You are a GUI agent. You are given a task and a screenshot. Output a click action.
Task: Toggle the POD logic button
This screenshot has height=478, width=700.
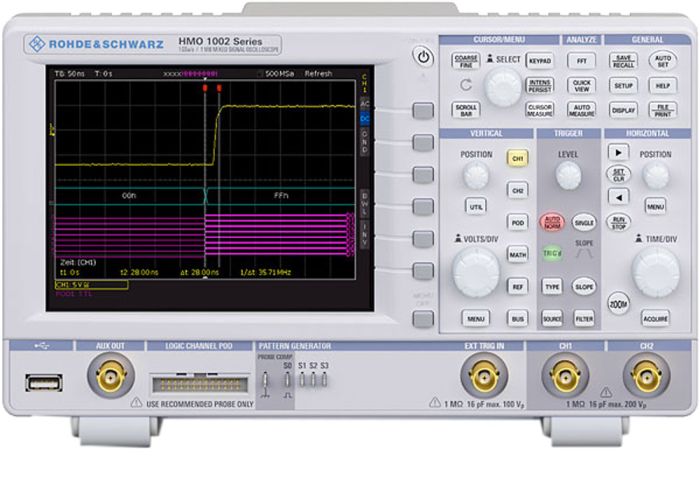[517, 222]
